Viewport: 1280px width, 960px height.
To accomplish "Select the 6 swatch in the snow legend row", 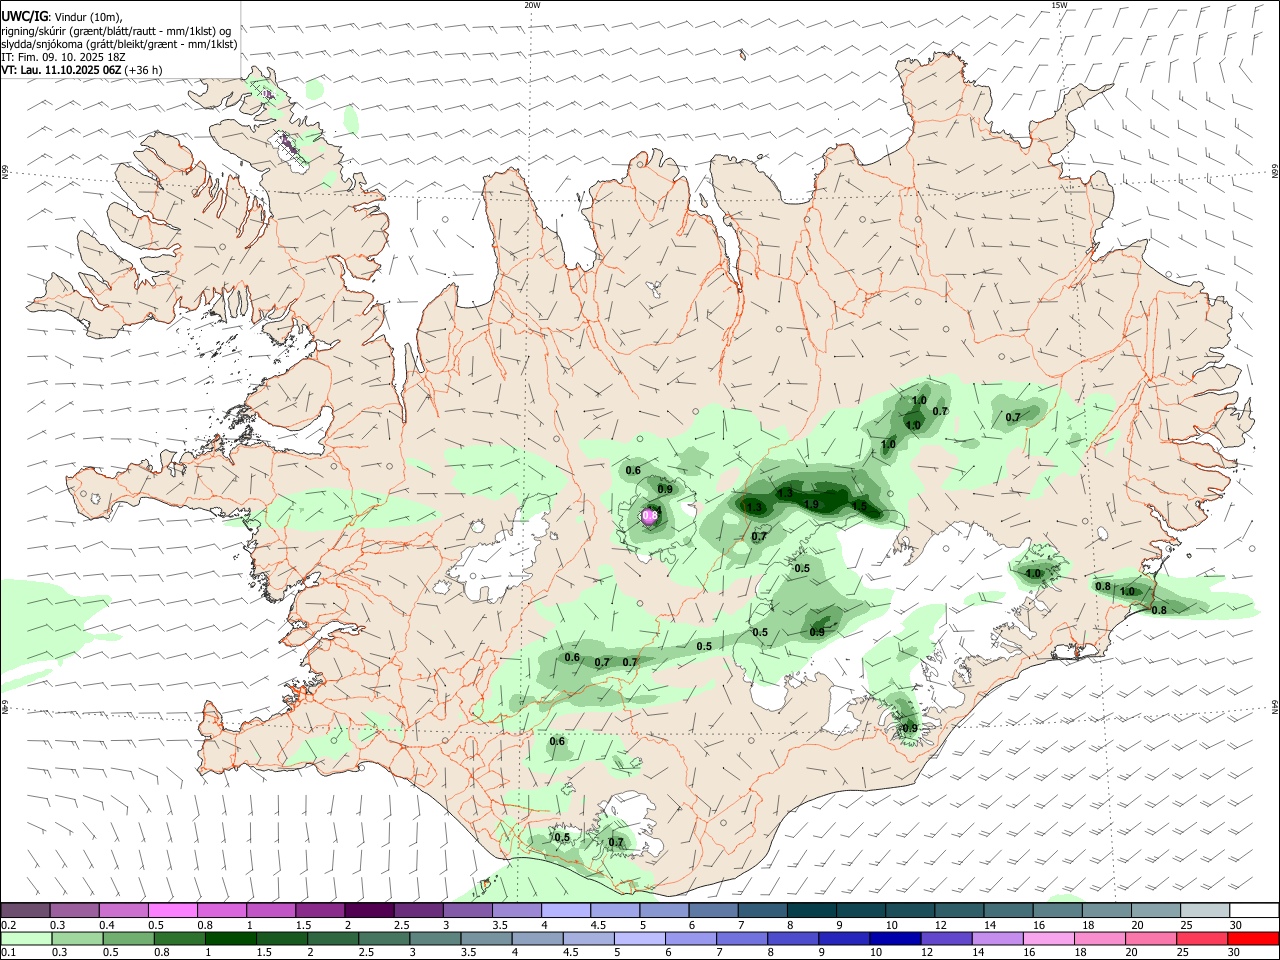I will (x=713, y=910).
